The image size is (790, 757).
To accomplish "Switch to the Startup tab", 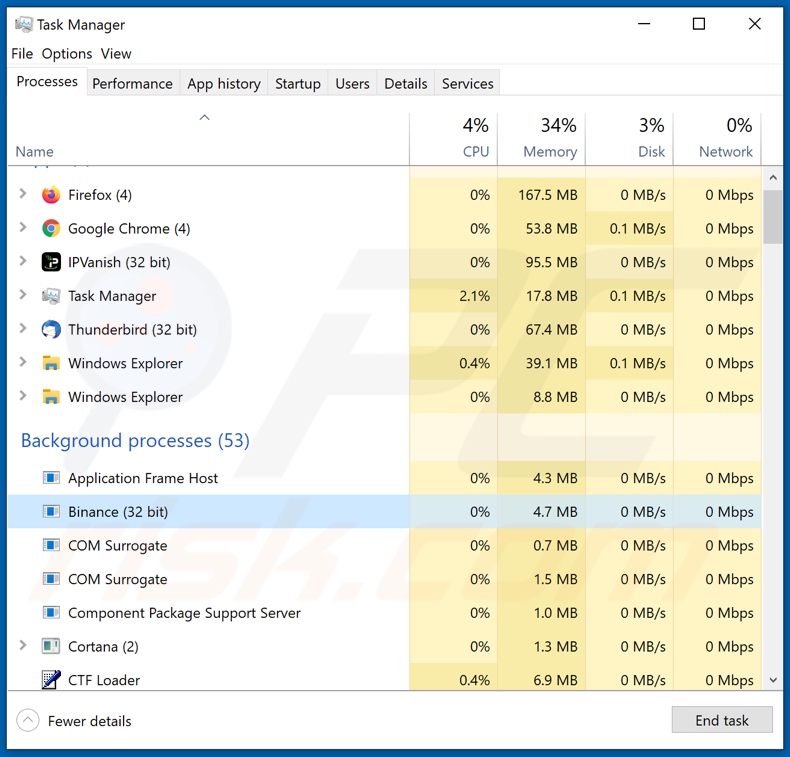I will 298,84.
